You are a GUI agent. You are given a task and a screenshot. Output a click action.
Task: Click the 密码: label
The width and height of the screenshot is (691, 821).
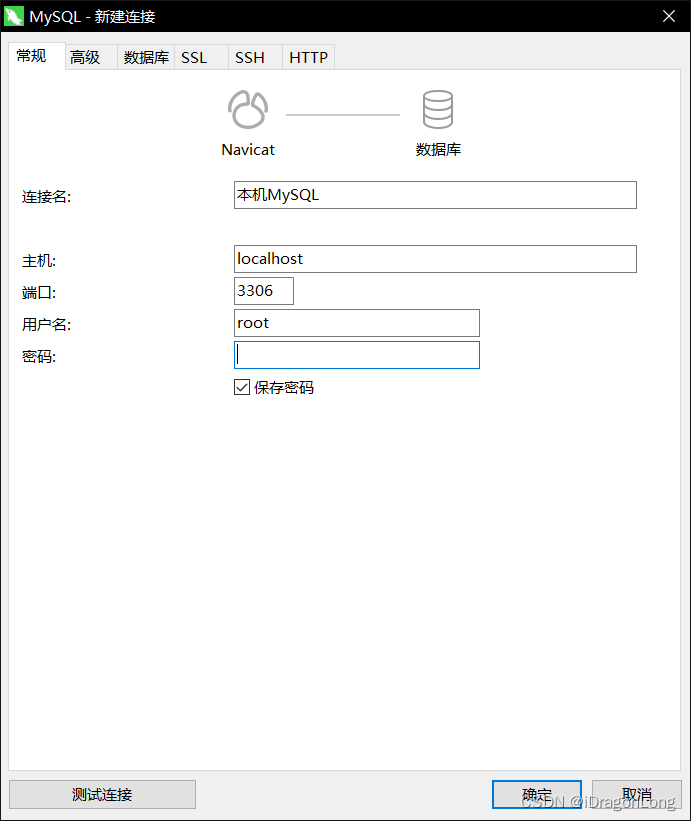click(x=39, y=357)
